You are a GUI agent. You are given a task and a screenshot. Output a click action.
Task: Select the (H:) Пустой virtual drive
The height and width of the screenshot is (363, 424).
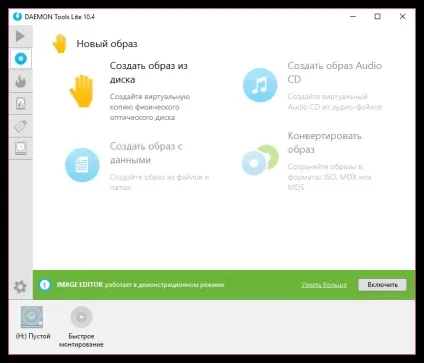(32, 317)
